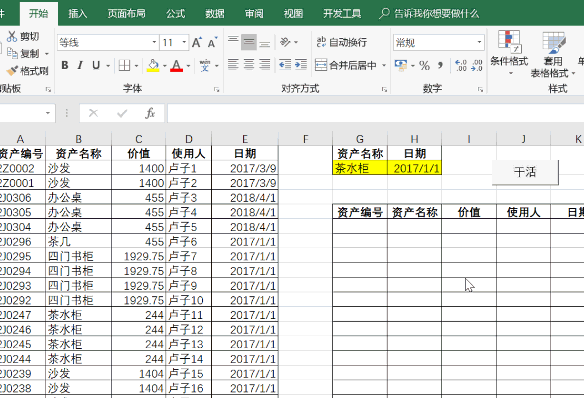Apply yellow fill color bucket

153,66
